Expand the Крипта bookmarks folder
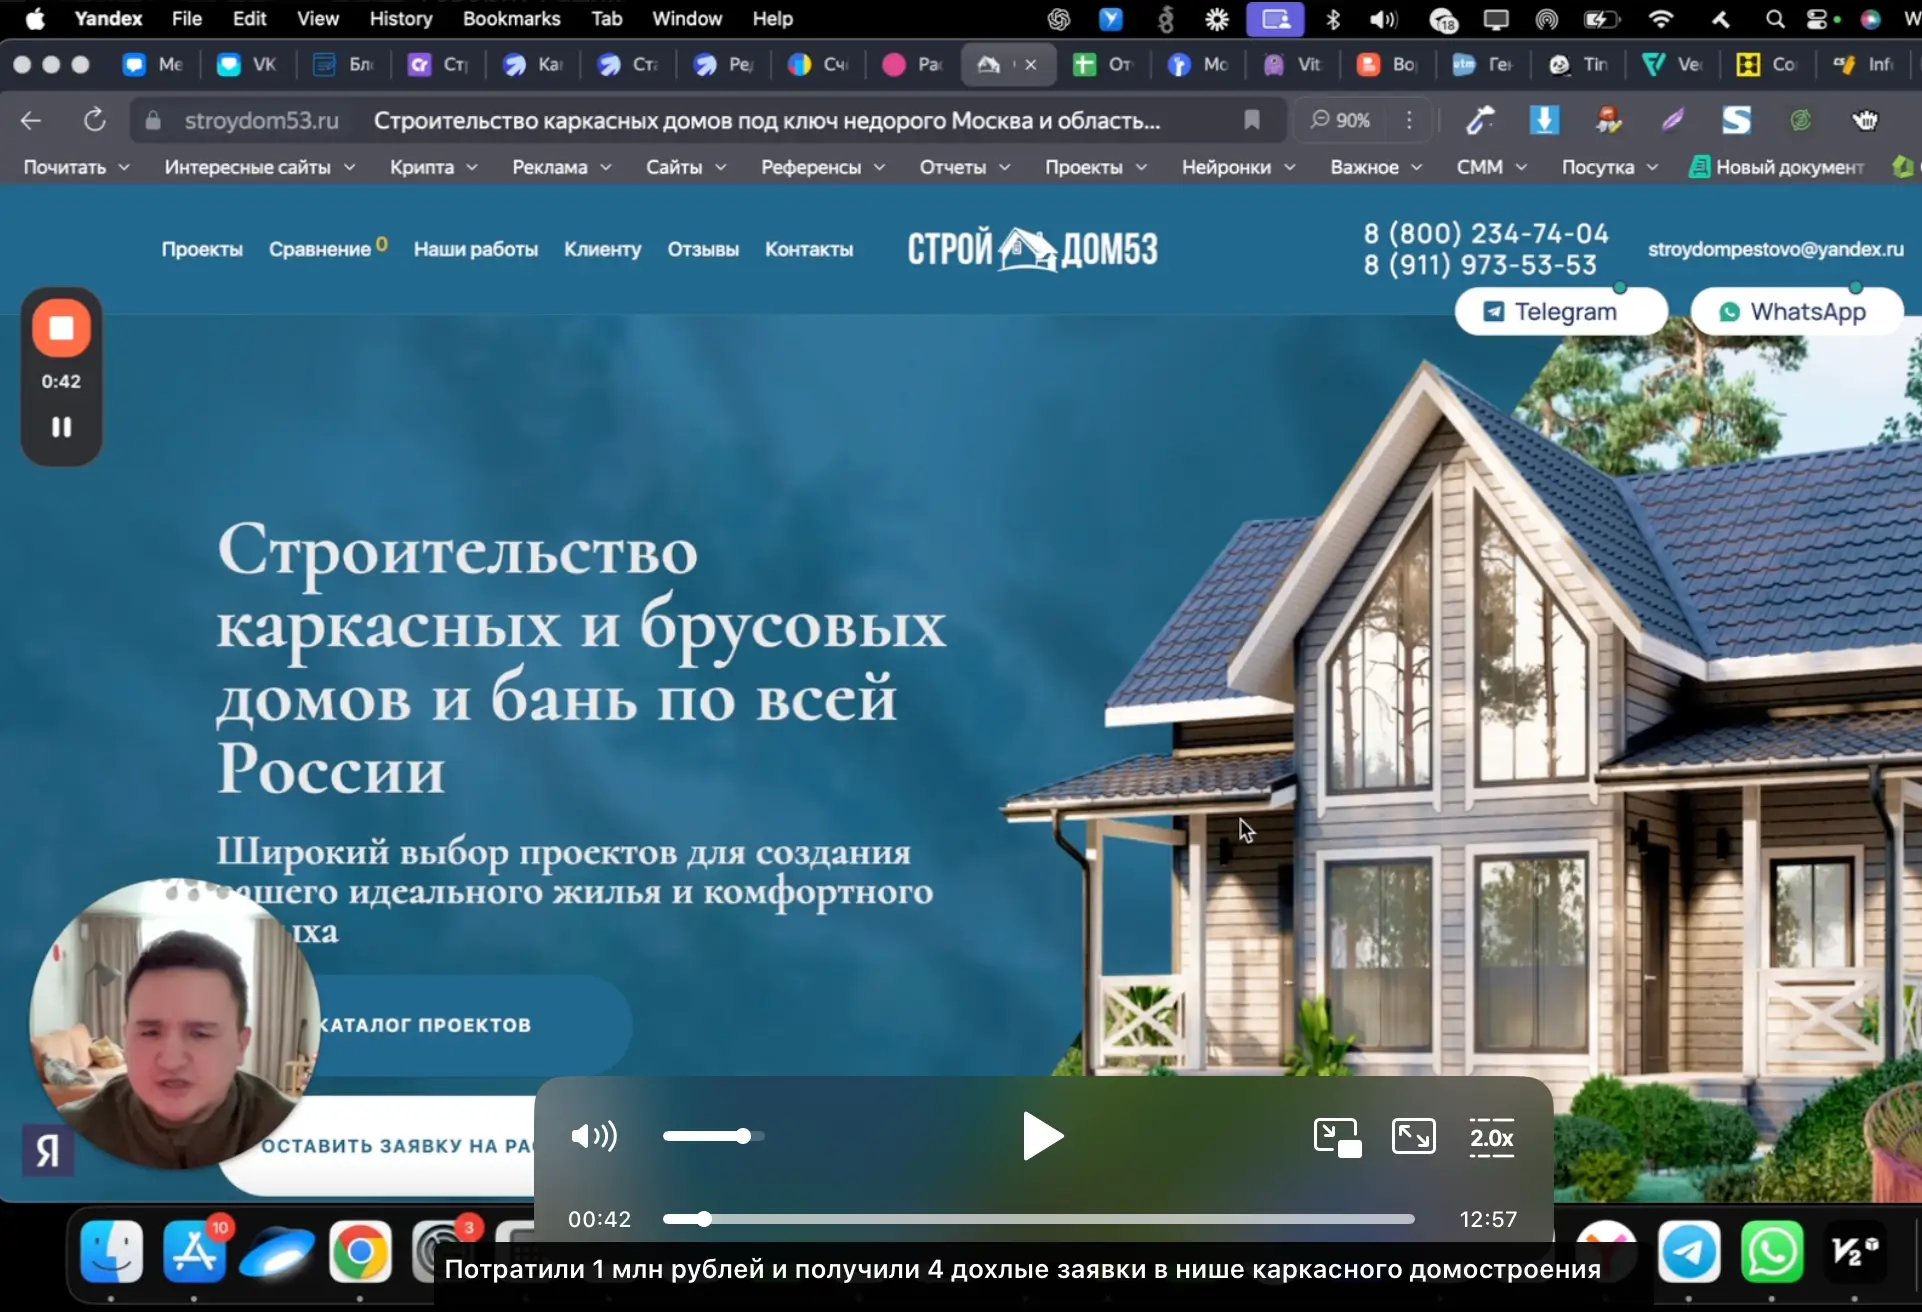Screen dimensions: 1922x1312 (433, 167)
